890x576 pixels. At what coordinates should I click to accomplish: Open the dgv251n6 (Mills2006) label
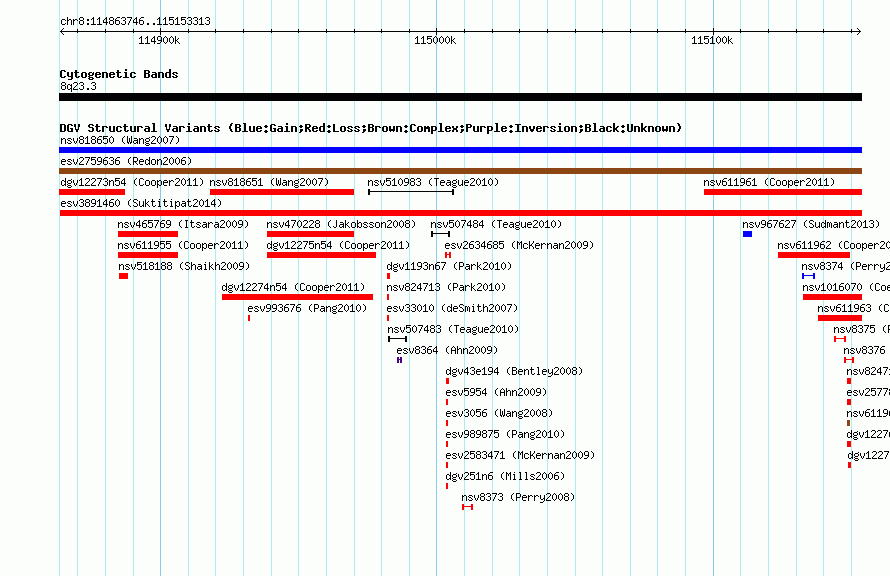(505, 476)
